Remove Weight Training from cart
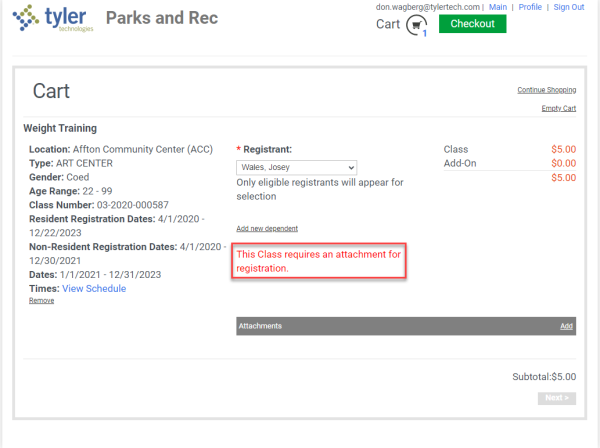600x448 pixels. 41,300
